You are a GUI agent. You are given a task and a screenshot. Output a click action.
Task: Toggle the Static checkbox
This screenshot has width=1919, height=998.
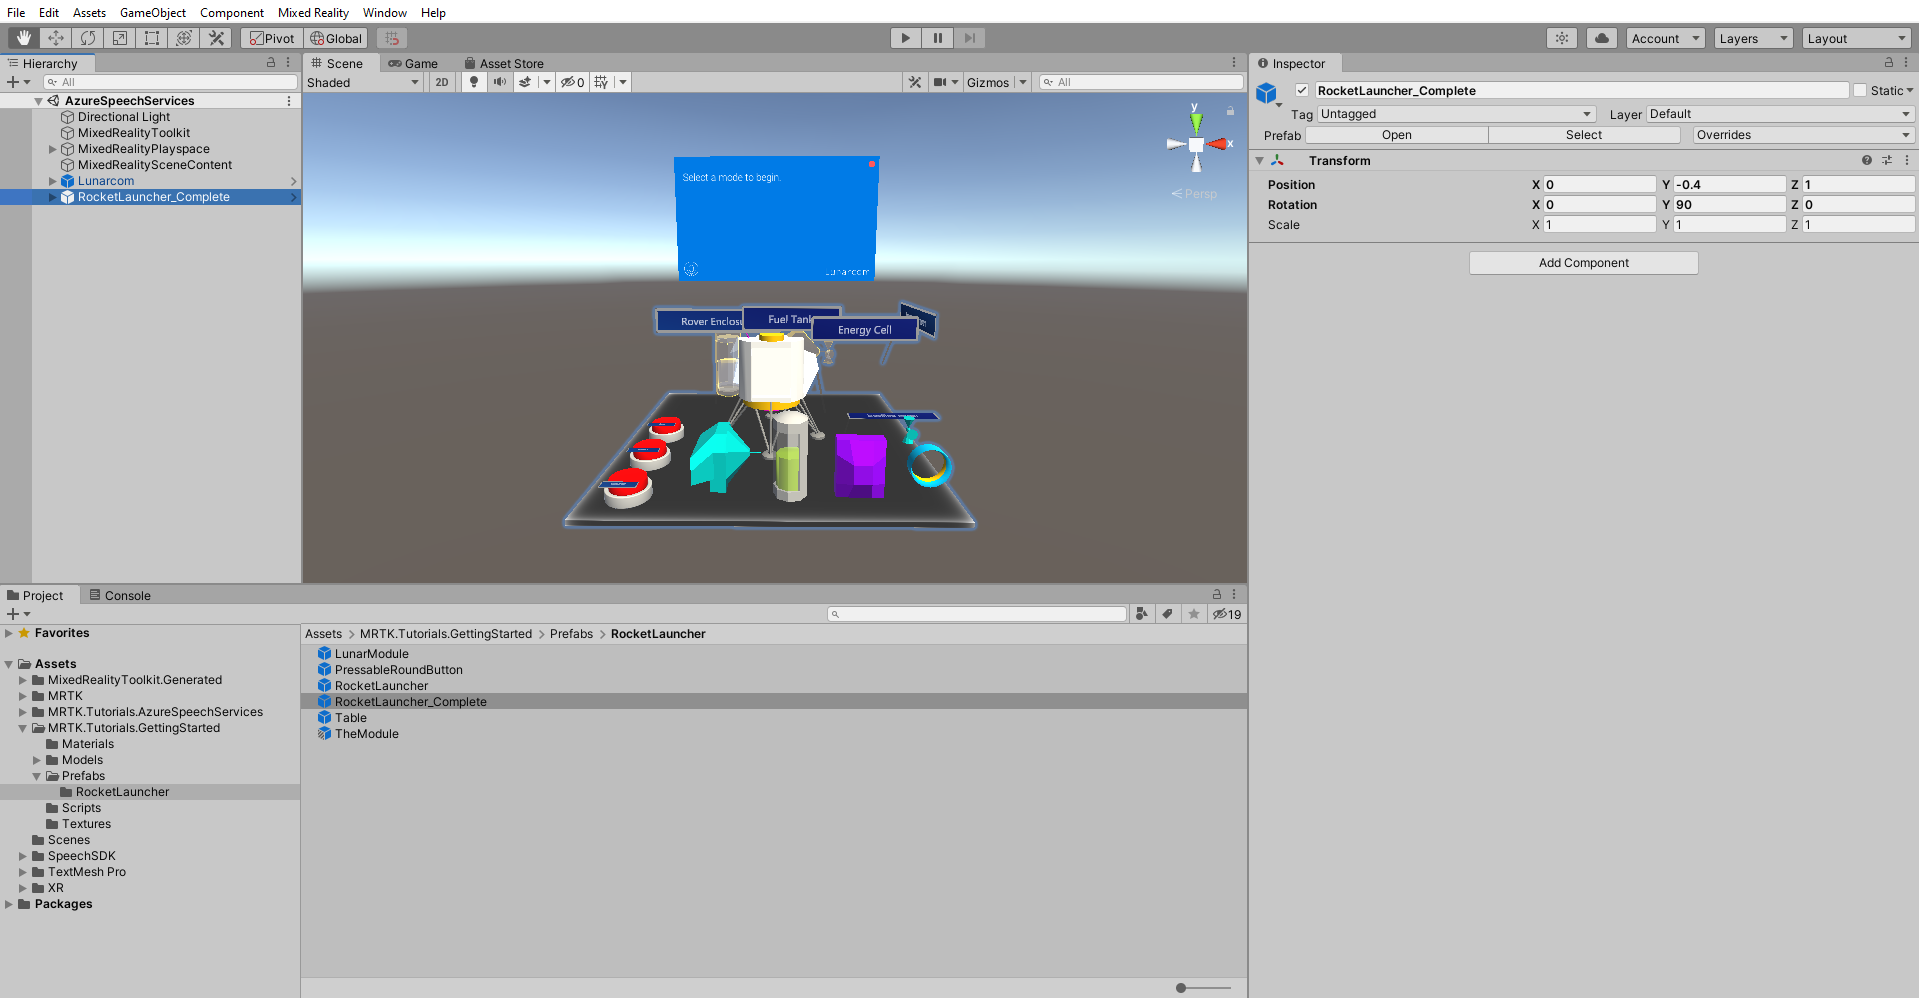pos(1860,90)
